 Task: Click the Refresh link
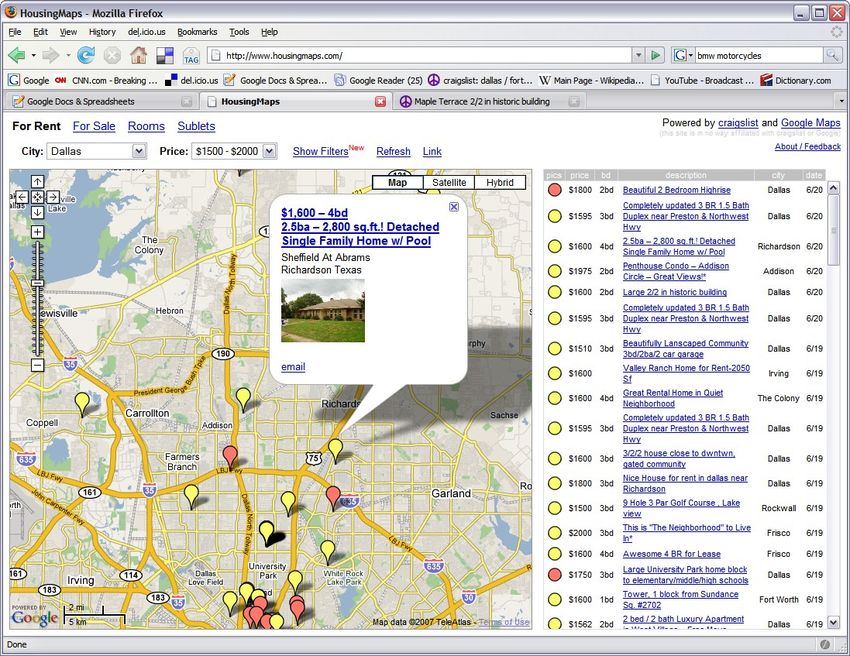pos(393,151)
